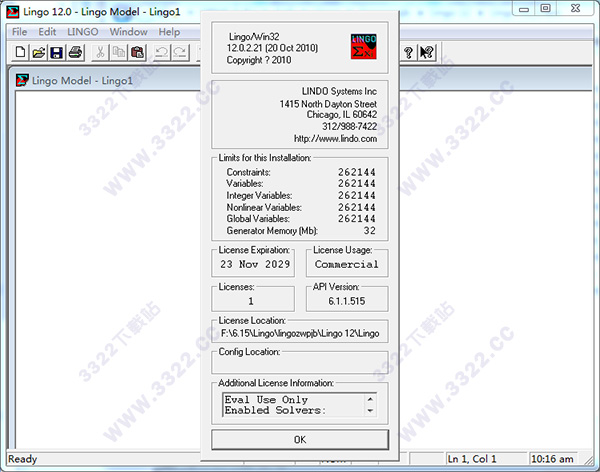Save the model with the floppy disk icon
The width and height of the screenshot is (600, 472).
(57, 52)
